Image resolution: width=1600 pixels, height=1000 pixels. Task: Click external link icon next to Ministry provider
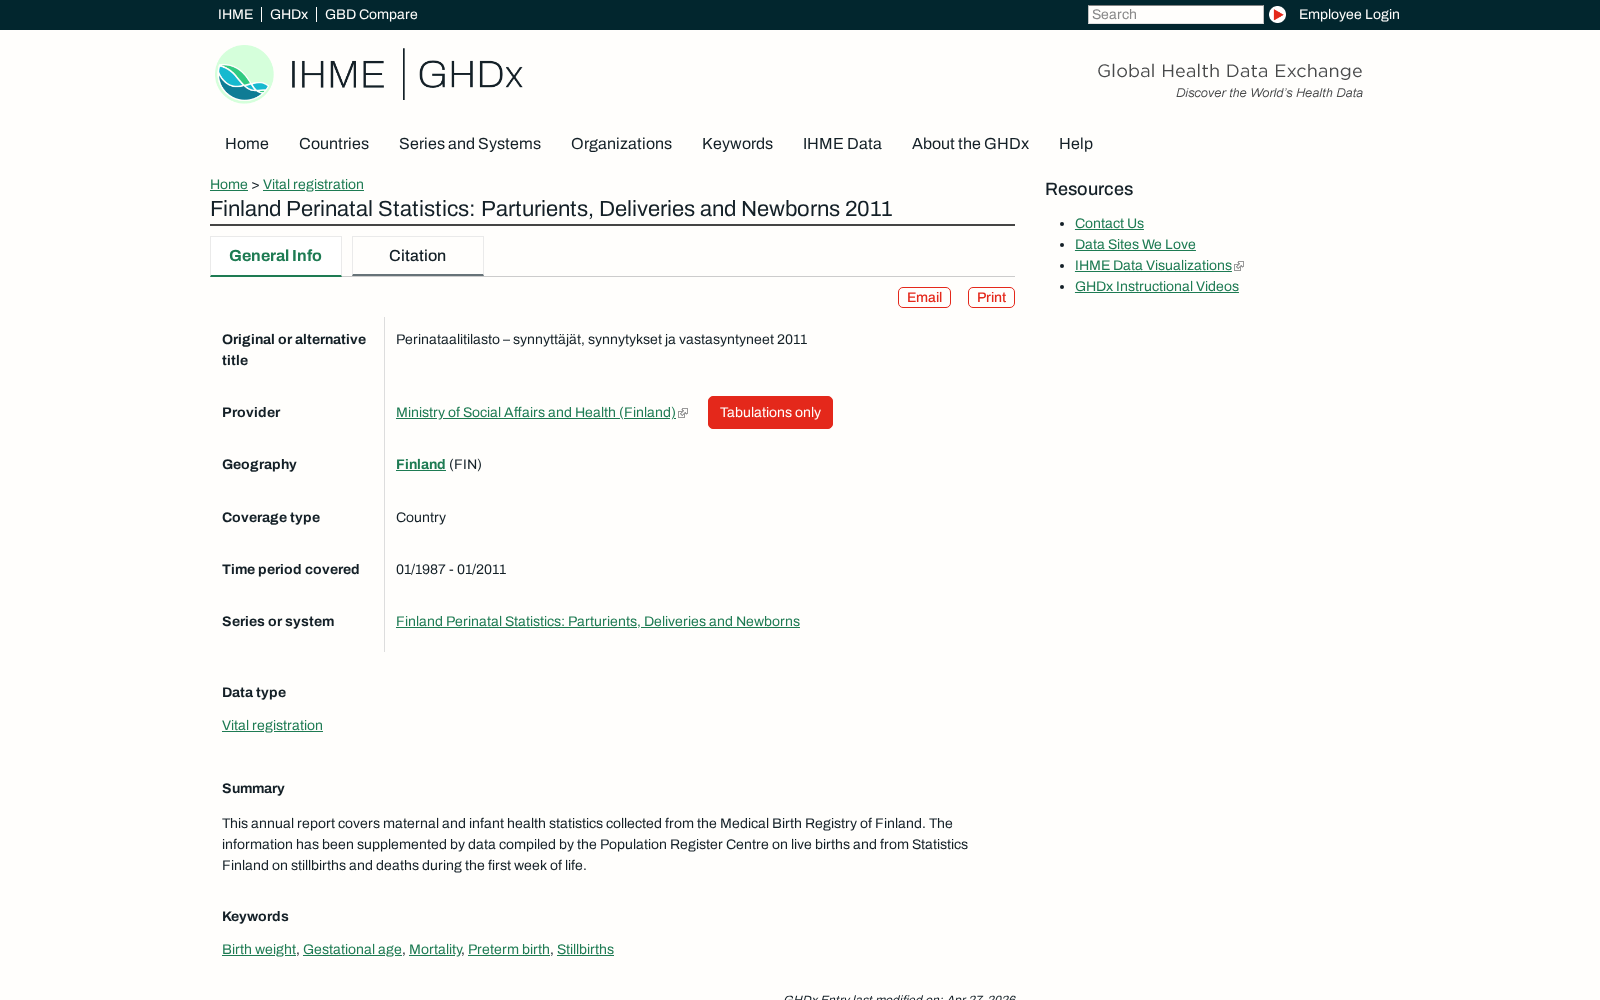pyautogui.click(x=683, y=413)
